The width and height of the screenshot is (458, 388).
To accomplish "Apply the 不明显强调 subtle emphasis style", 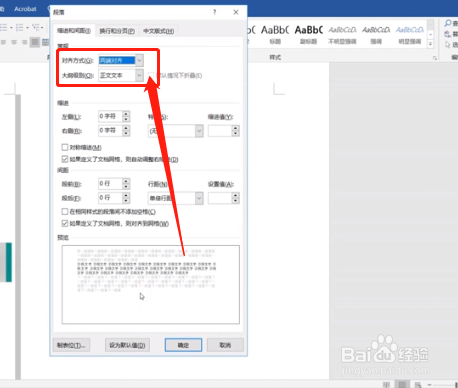I will 342,35.
